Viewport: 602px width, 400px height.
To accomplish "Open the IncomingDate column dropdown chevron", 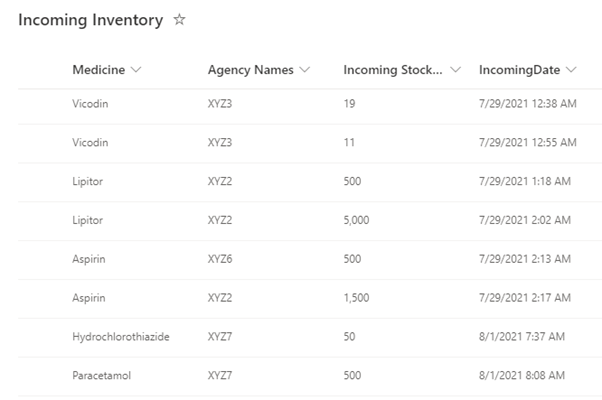I will tap(571, 70).
